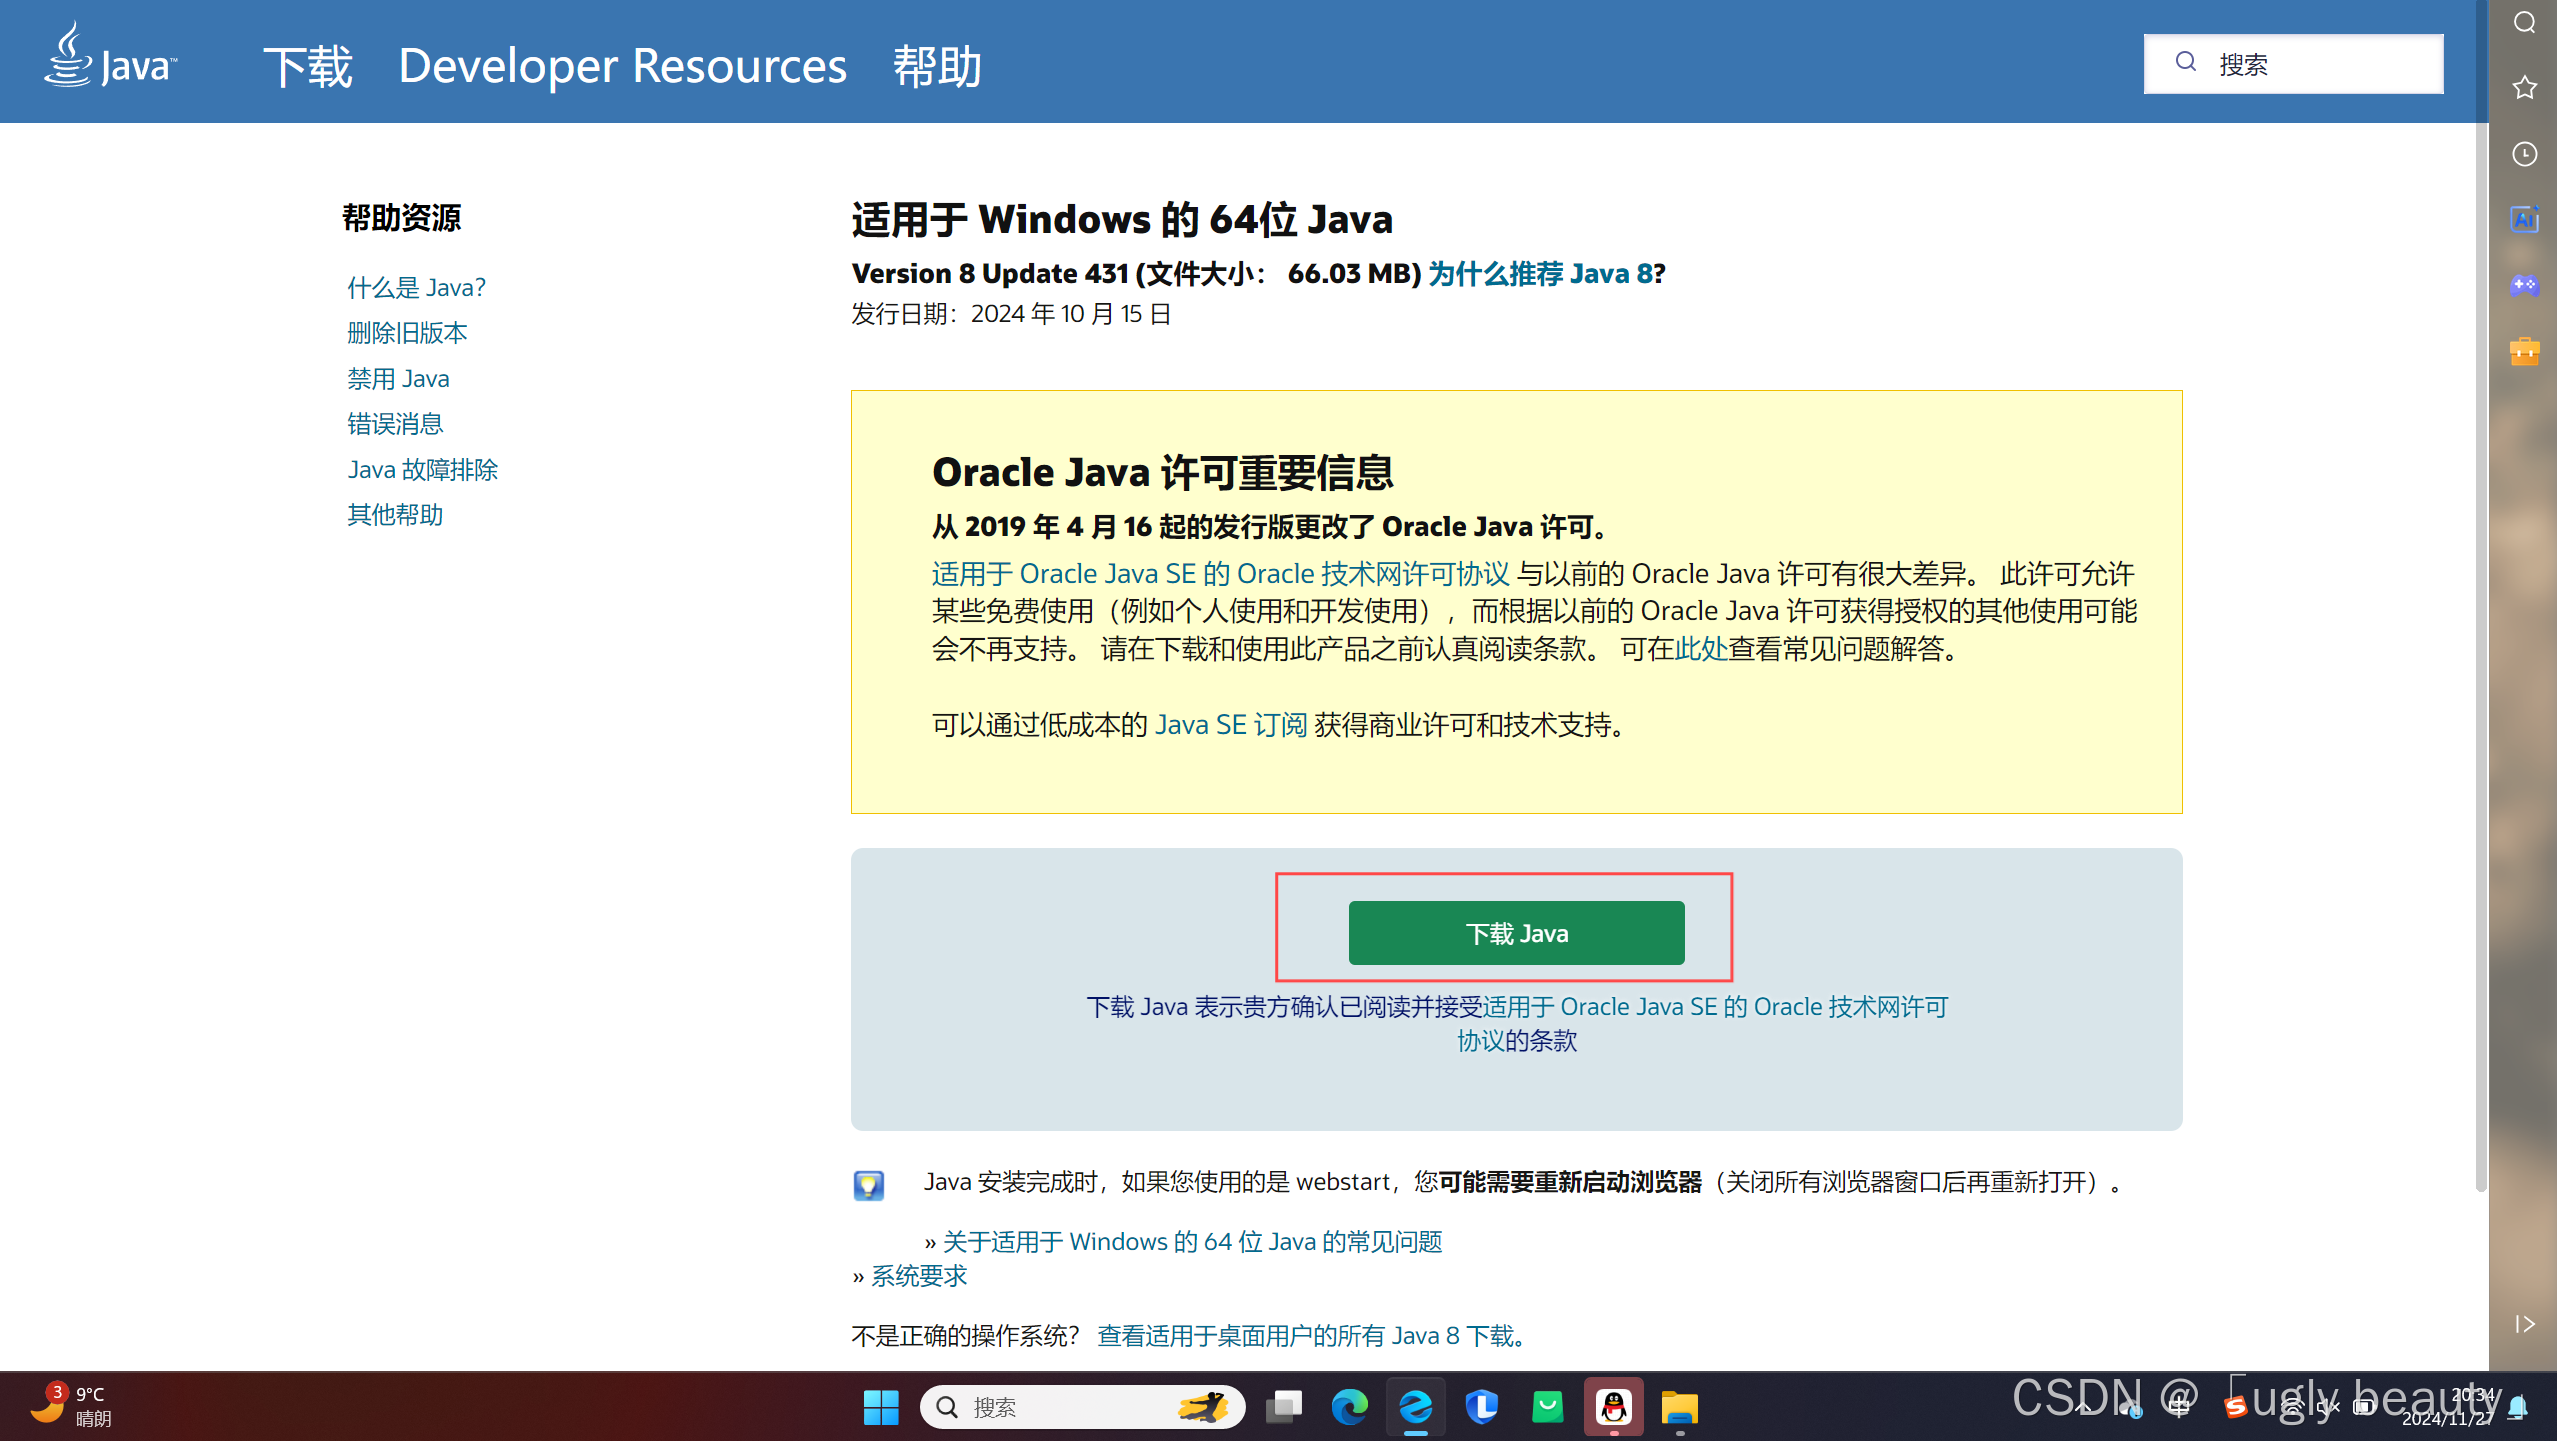Open the 帮助 menu in header
Viewport: 2557px width, 1441px height.
(x=937, y=67)
